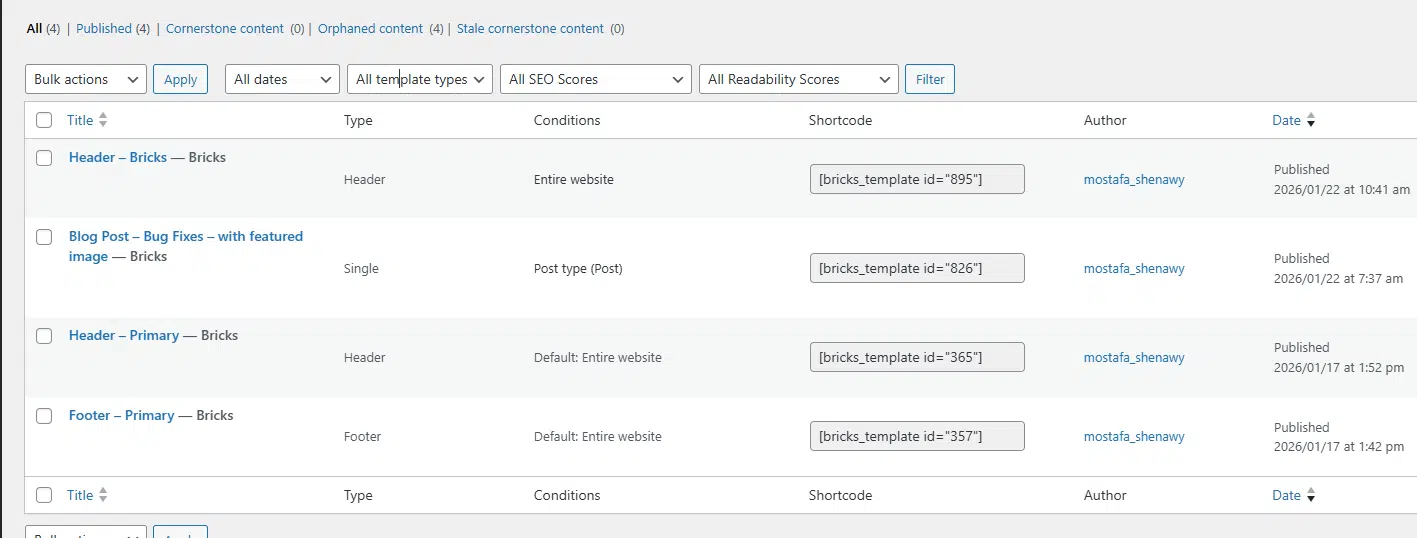This screenshot has width=1417, height=538.
Task: Click the Title column sort arrows in header
Action: point(103,120)
